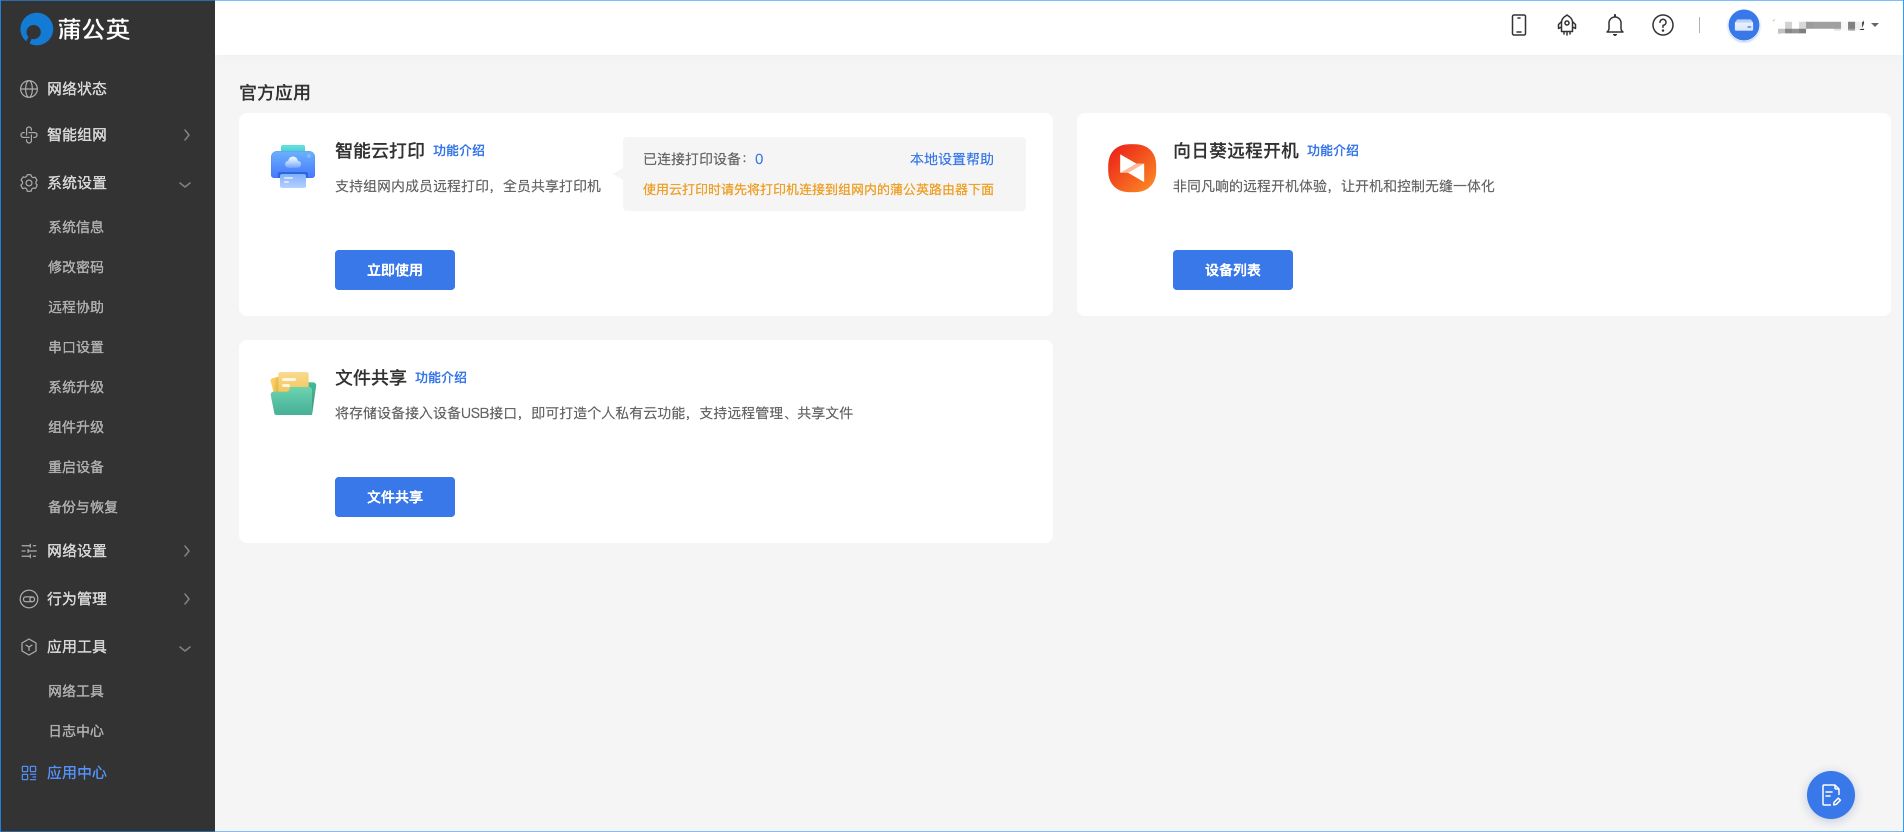The height and width of the screenshot is (832, 1904).
Task: Click the 设备列表 button
Action: (x=1232, y=270)
